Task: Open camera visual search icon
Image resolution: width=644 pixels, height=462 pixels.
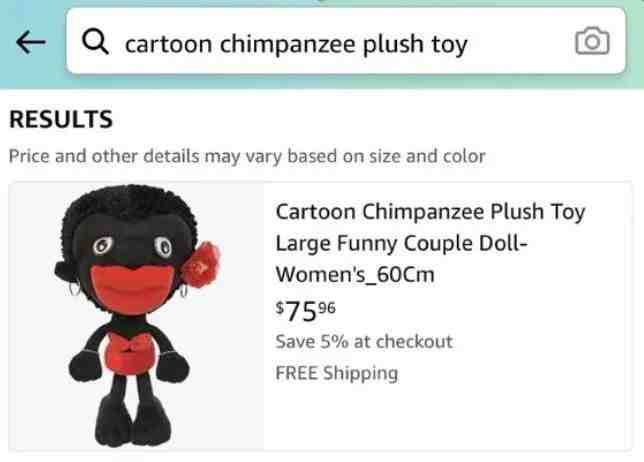Action: coord(592,41)
